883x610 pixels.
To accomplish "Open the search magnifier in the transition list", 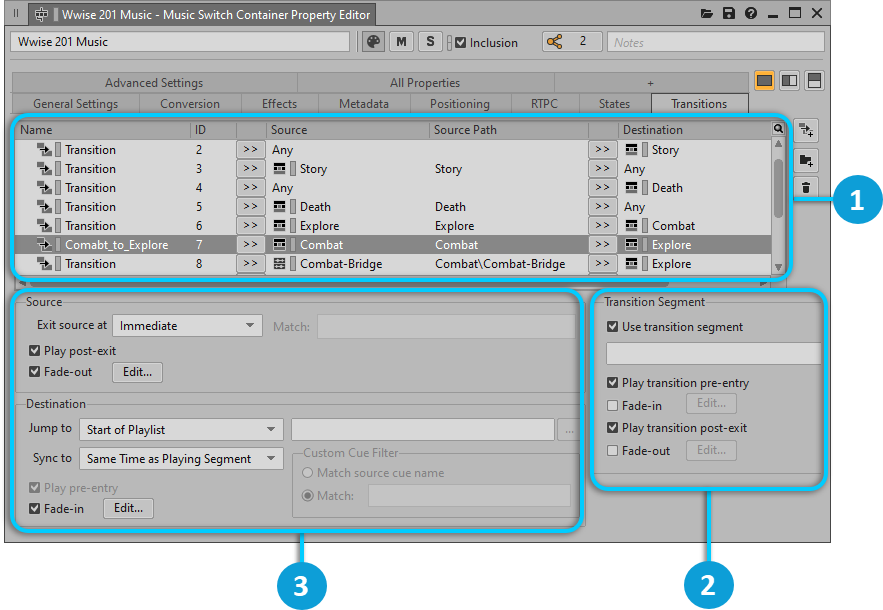I will point(778,129).
